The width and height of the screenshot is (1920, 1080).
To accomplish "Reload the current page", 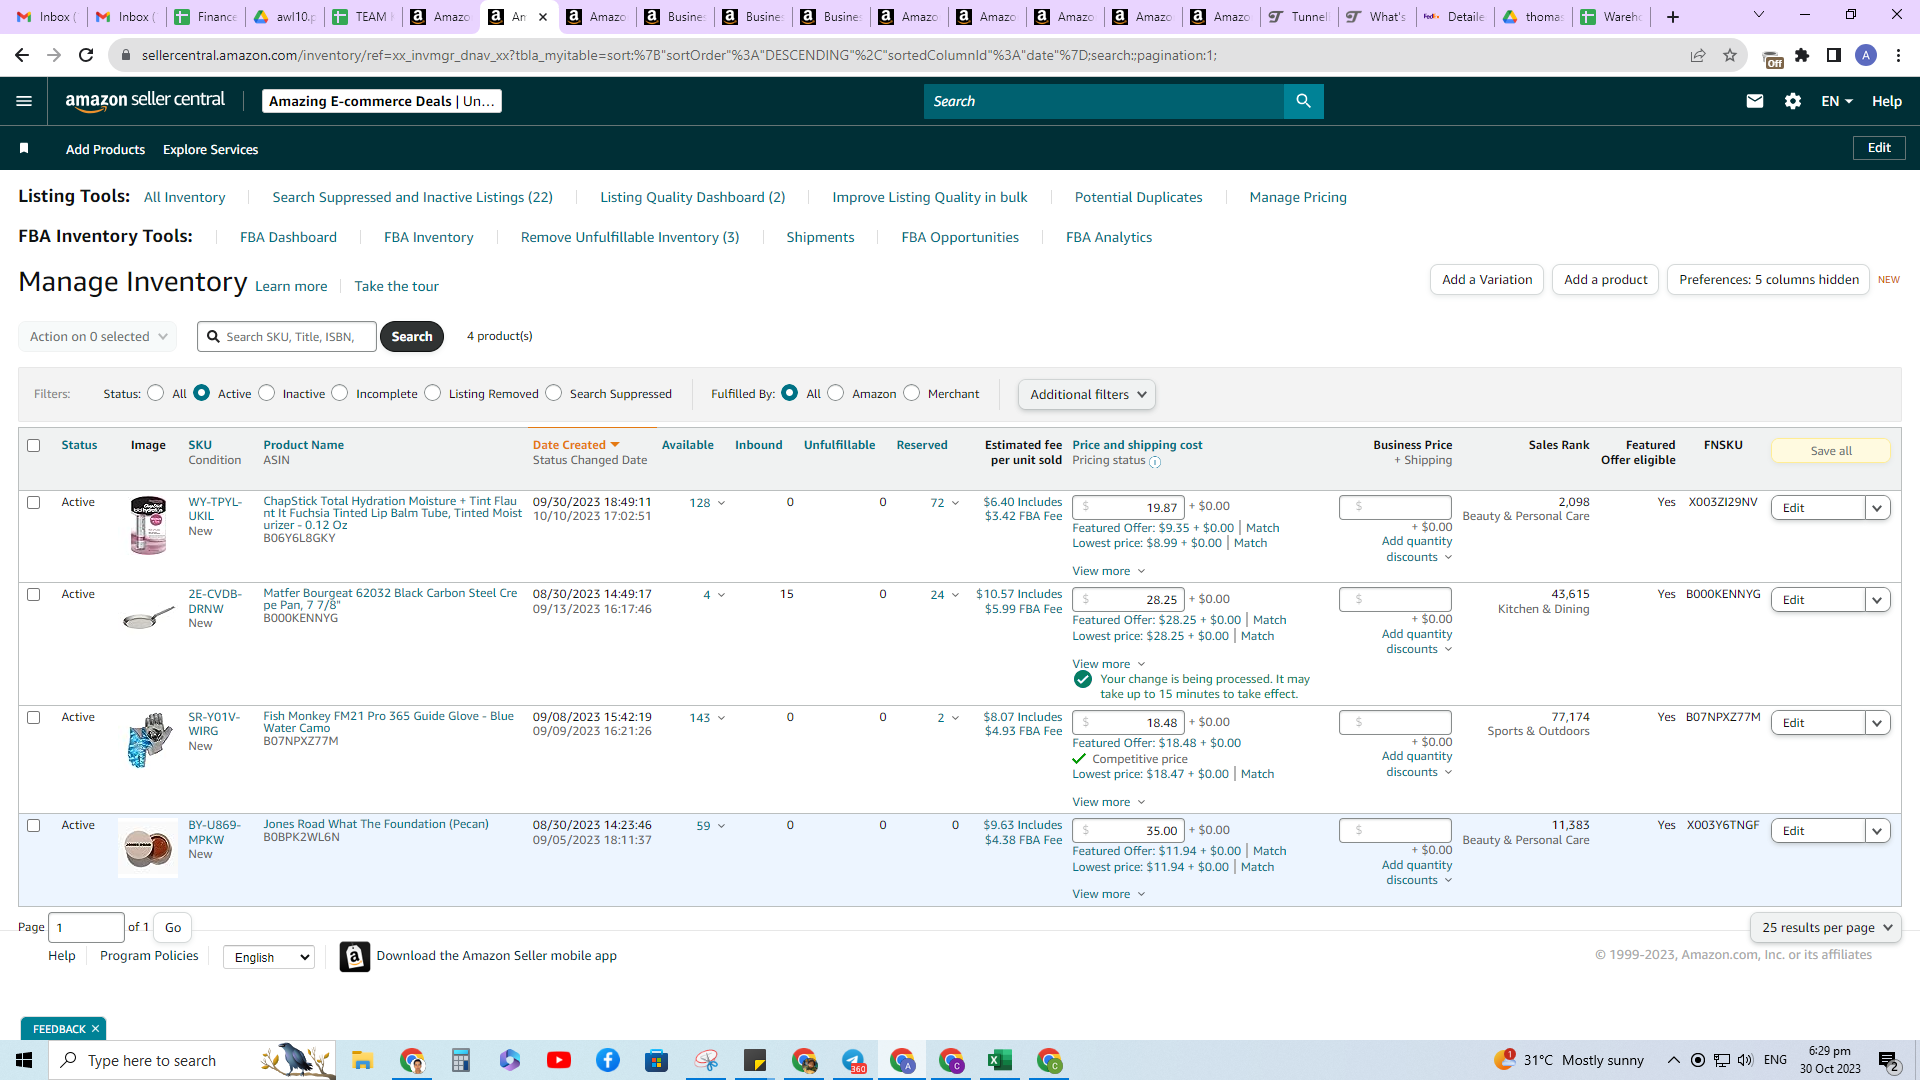I will pos(86,55).
